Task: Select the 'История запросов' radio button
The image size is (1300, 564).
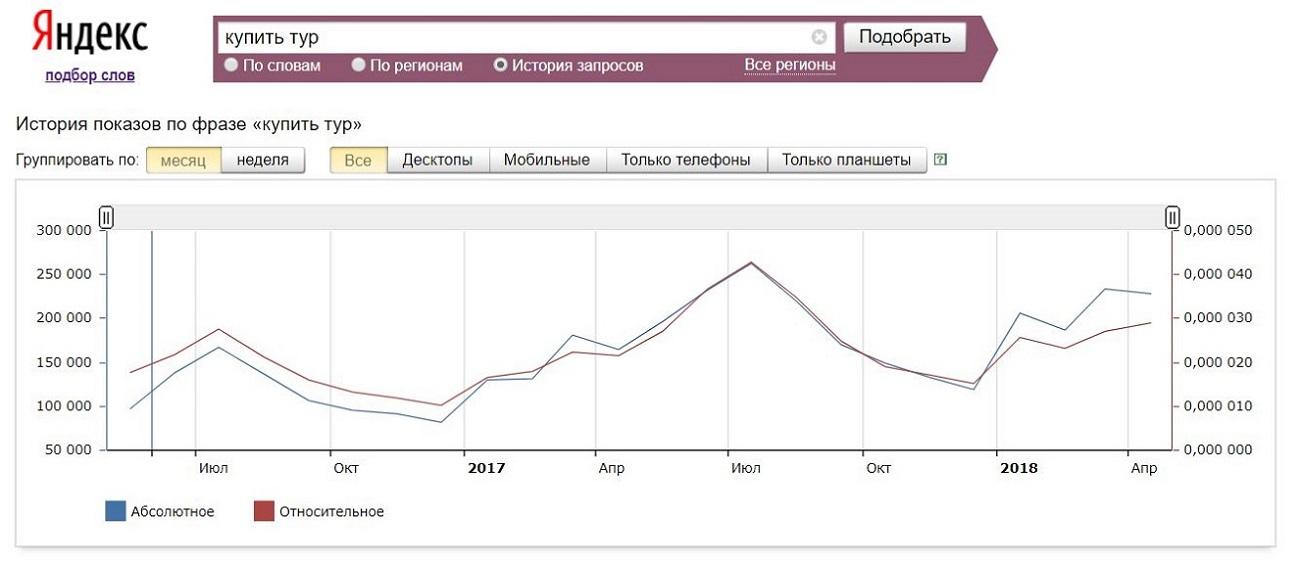Action: point(500,65)
